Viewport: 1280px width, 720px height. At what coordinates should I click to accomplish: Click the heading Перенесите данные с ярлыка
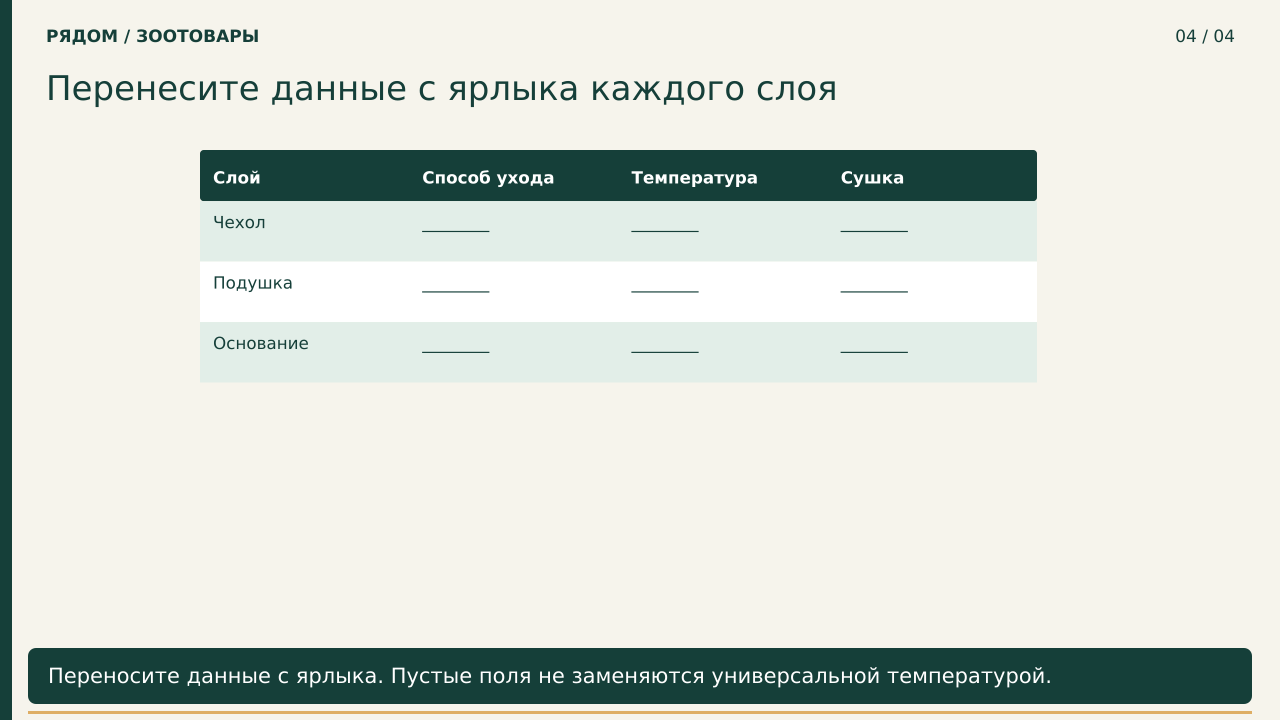(441, 89)
